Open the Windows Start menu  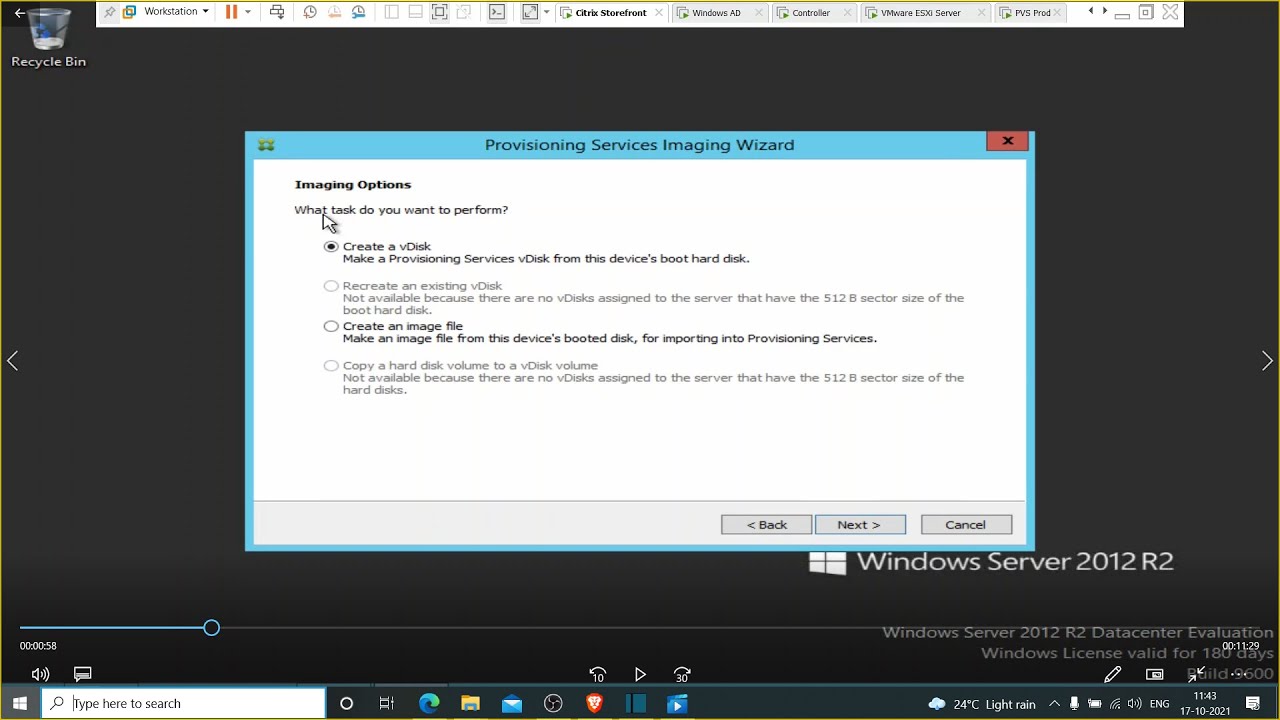click(x=20, y=704)
